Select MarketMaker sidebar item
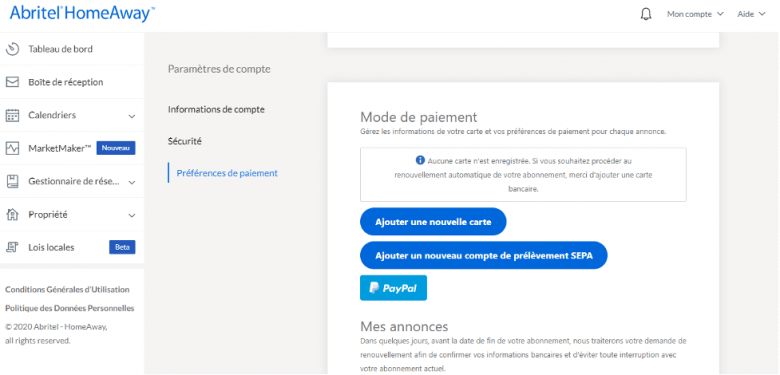Screen dimensions: 780x375 point(72,148)
